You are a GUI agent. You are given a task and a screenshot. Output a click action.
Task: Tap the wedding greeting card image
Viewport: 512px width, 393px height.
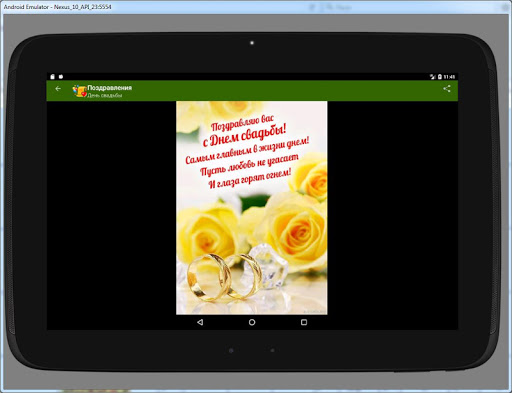252,208
